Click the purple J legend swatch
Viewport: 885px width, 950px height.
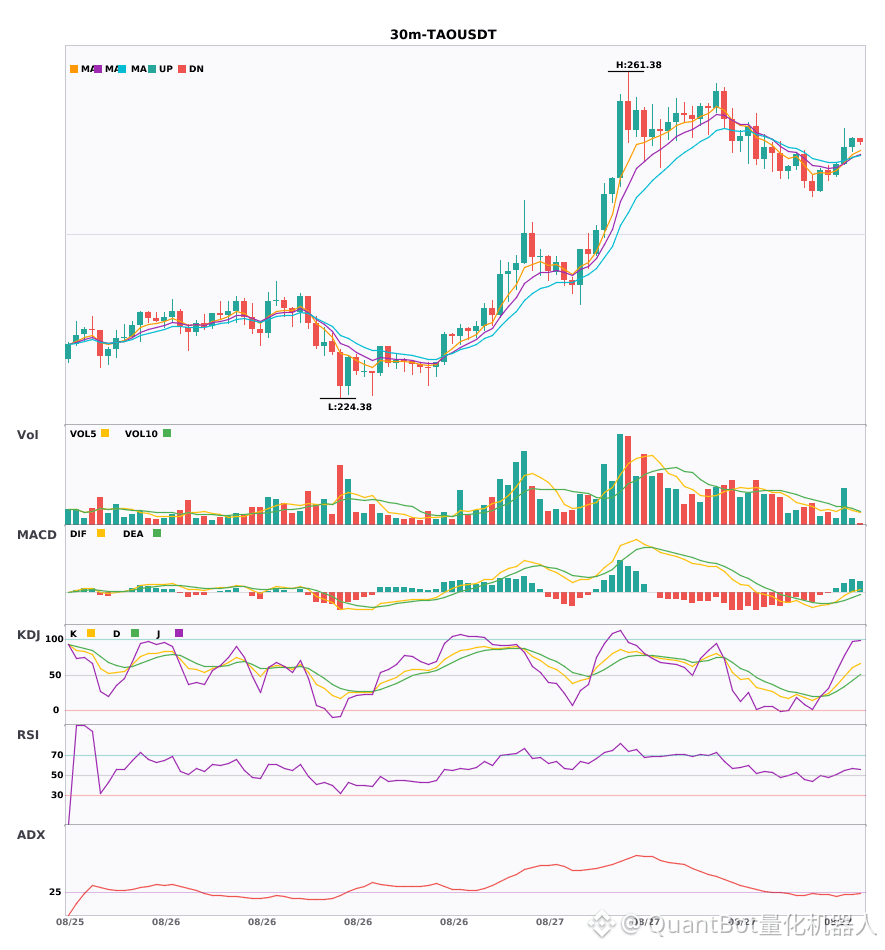pos(179,633)
